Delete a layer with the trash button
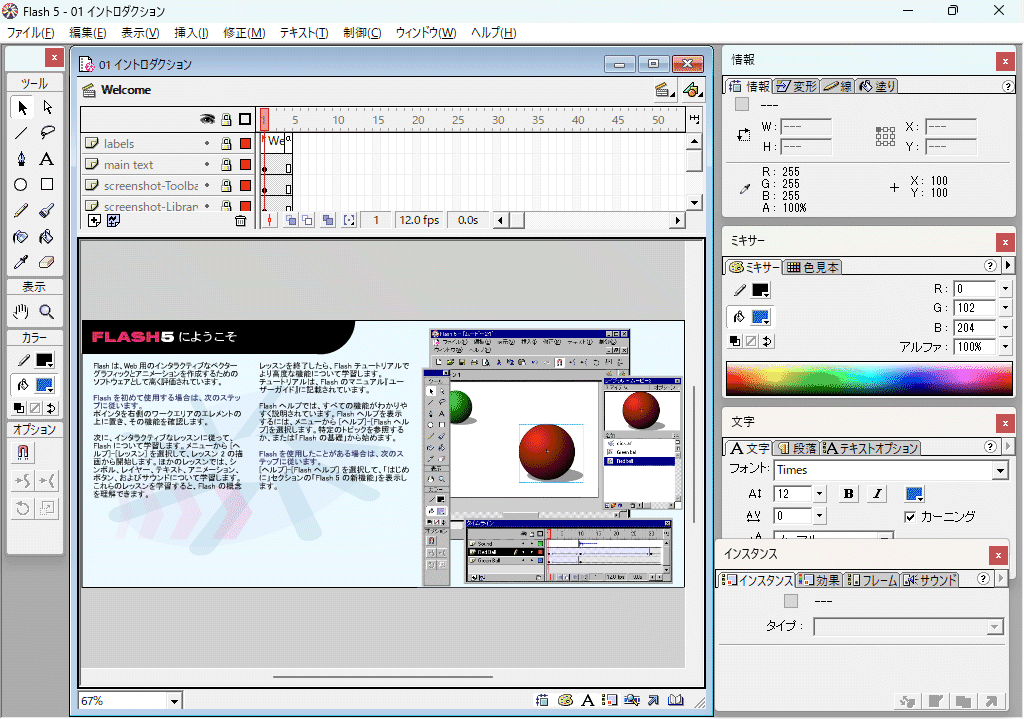The width and height of the screenshot is (1024, 719). 240,220
